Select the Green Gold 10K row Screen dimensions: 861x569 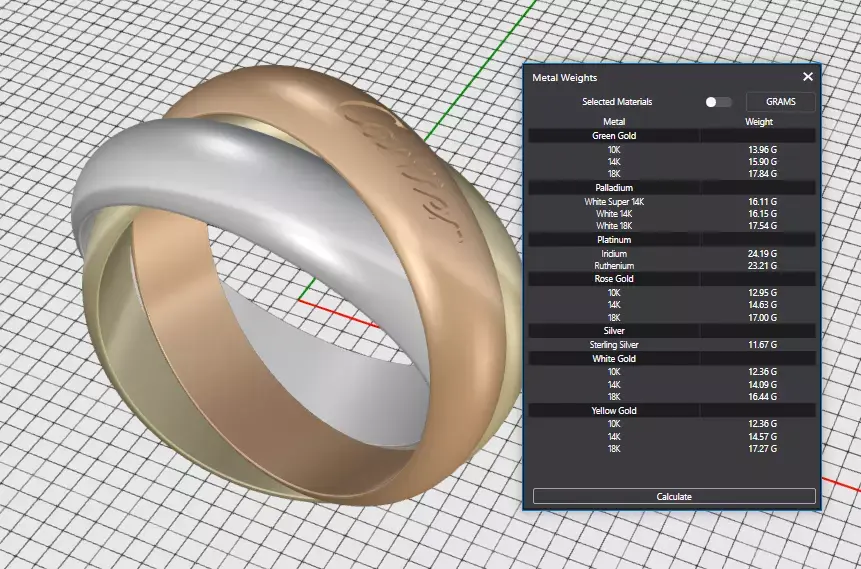672,149
